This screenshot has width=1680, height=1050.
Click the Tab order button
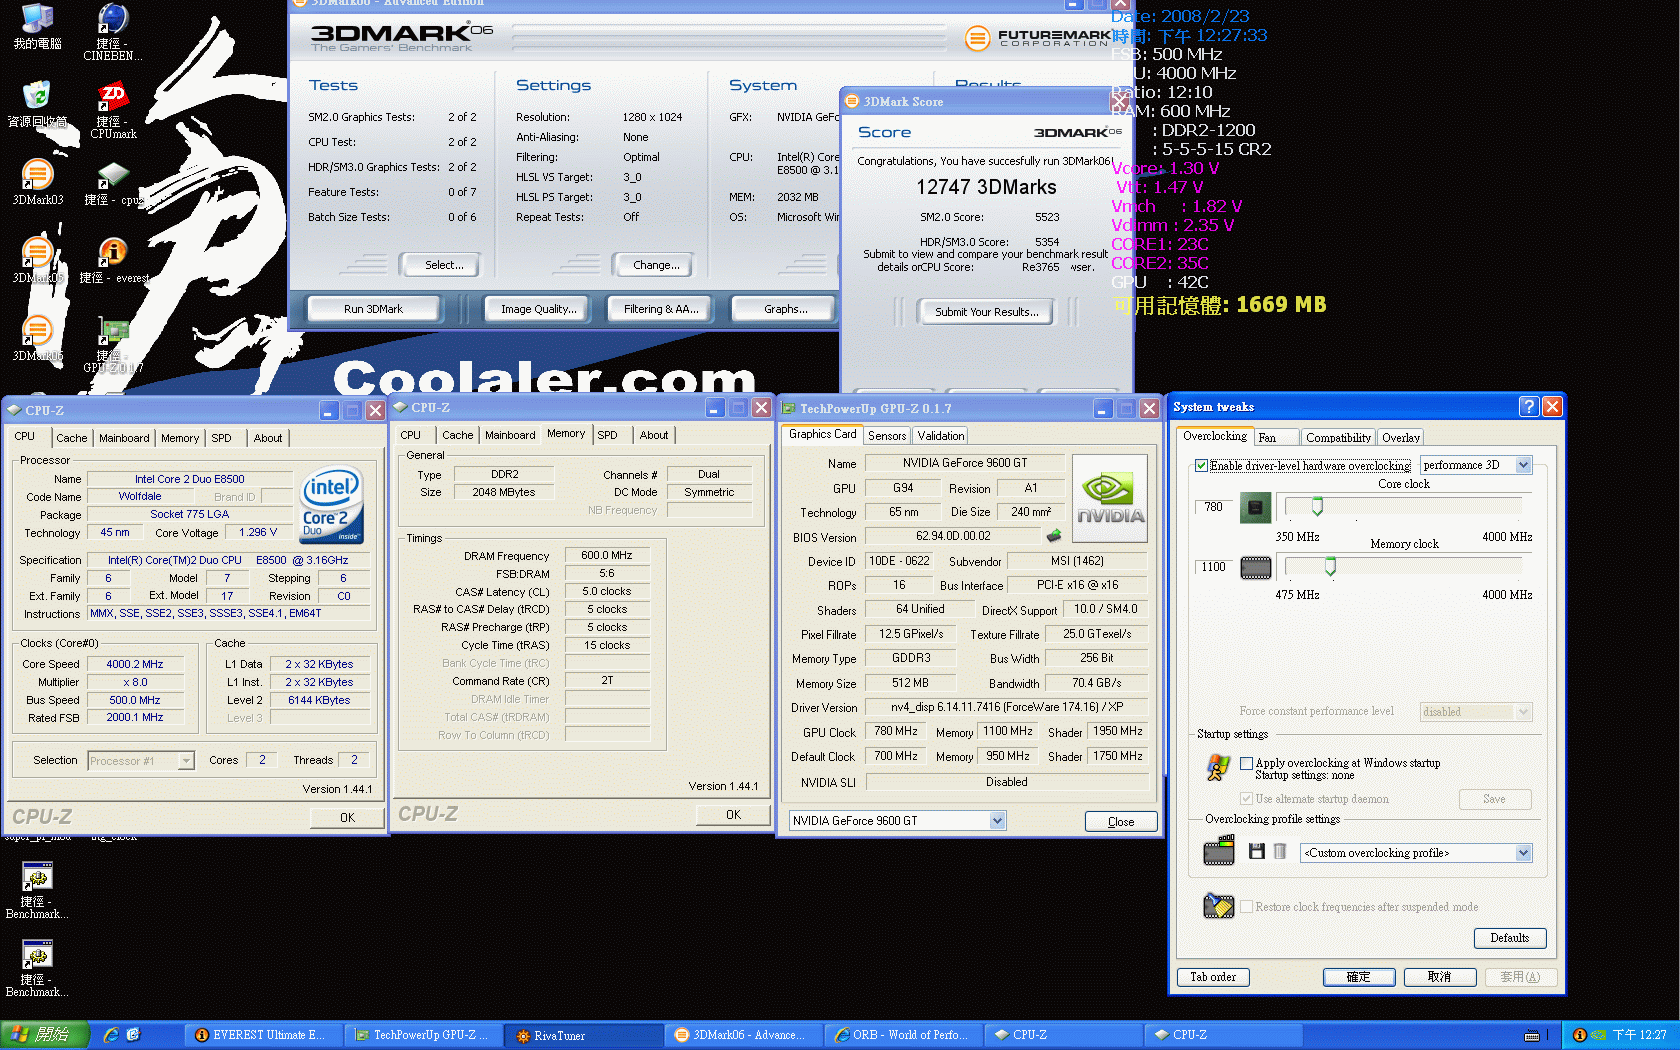click(1213, 977)
